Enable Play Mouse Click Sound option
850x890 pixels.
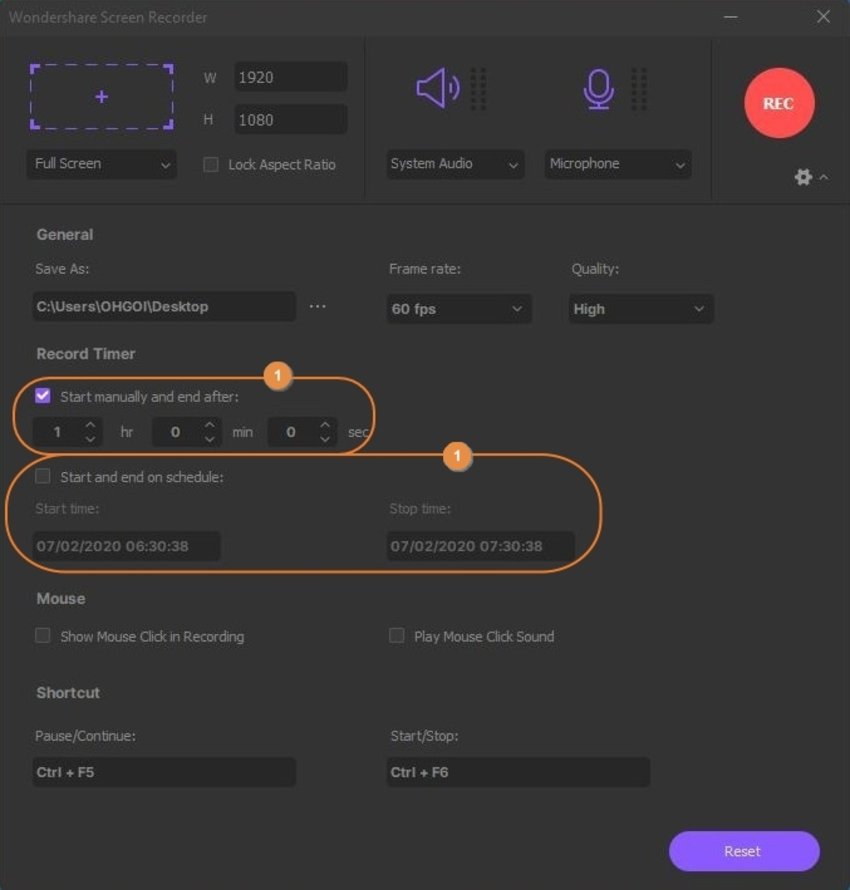[397, 636]
